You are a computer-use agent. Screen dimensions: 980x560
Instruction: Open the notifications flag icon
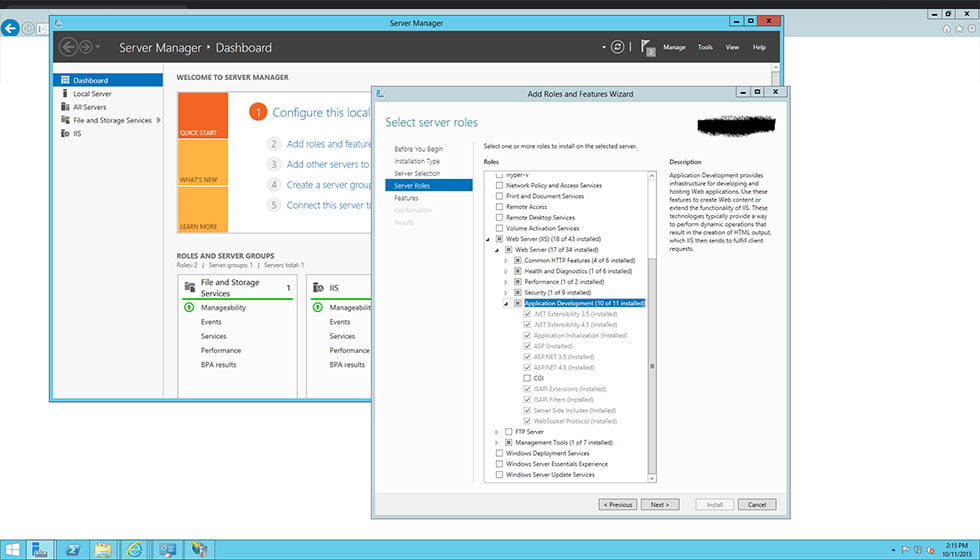648,48
